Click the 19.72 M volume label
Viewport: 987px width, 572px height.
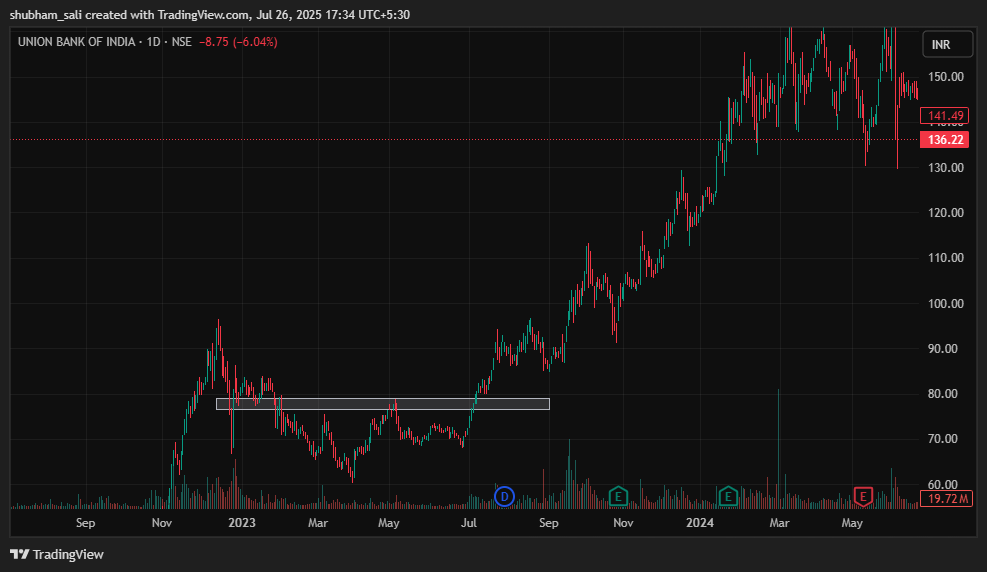946,498
